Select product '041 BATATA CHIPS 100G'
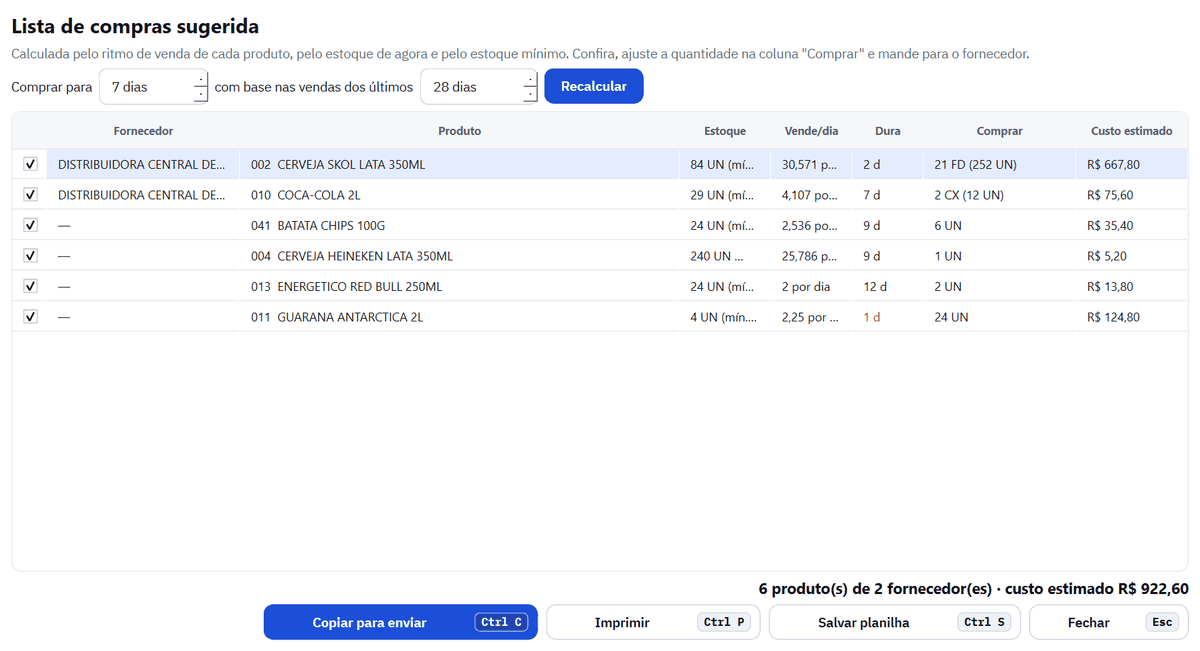Viewport: 1200px width, 651px height. coord(459,225)
